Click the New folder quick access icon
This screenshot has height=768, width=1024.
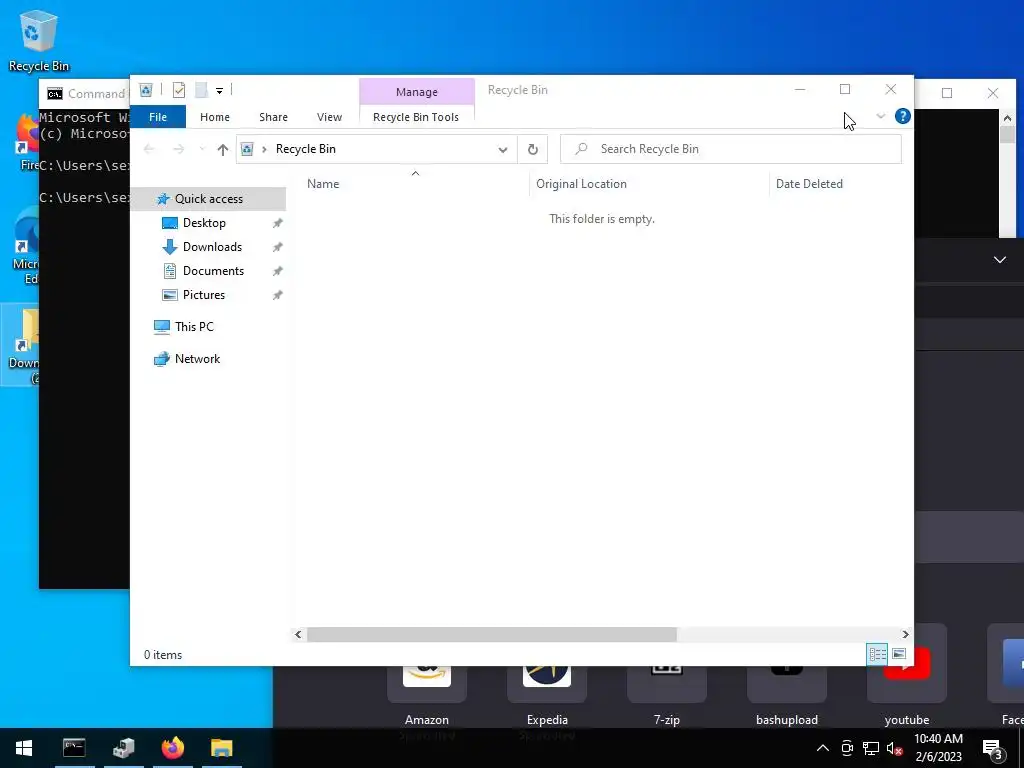(x=202, y=90)
